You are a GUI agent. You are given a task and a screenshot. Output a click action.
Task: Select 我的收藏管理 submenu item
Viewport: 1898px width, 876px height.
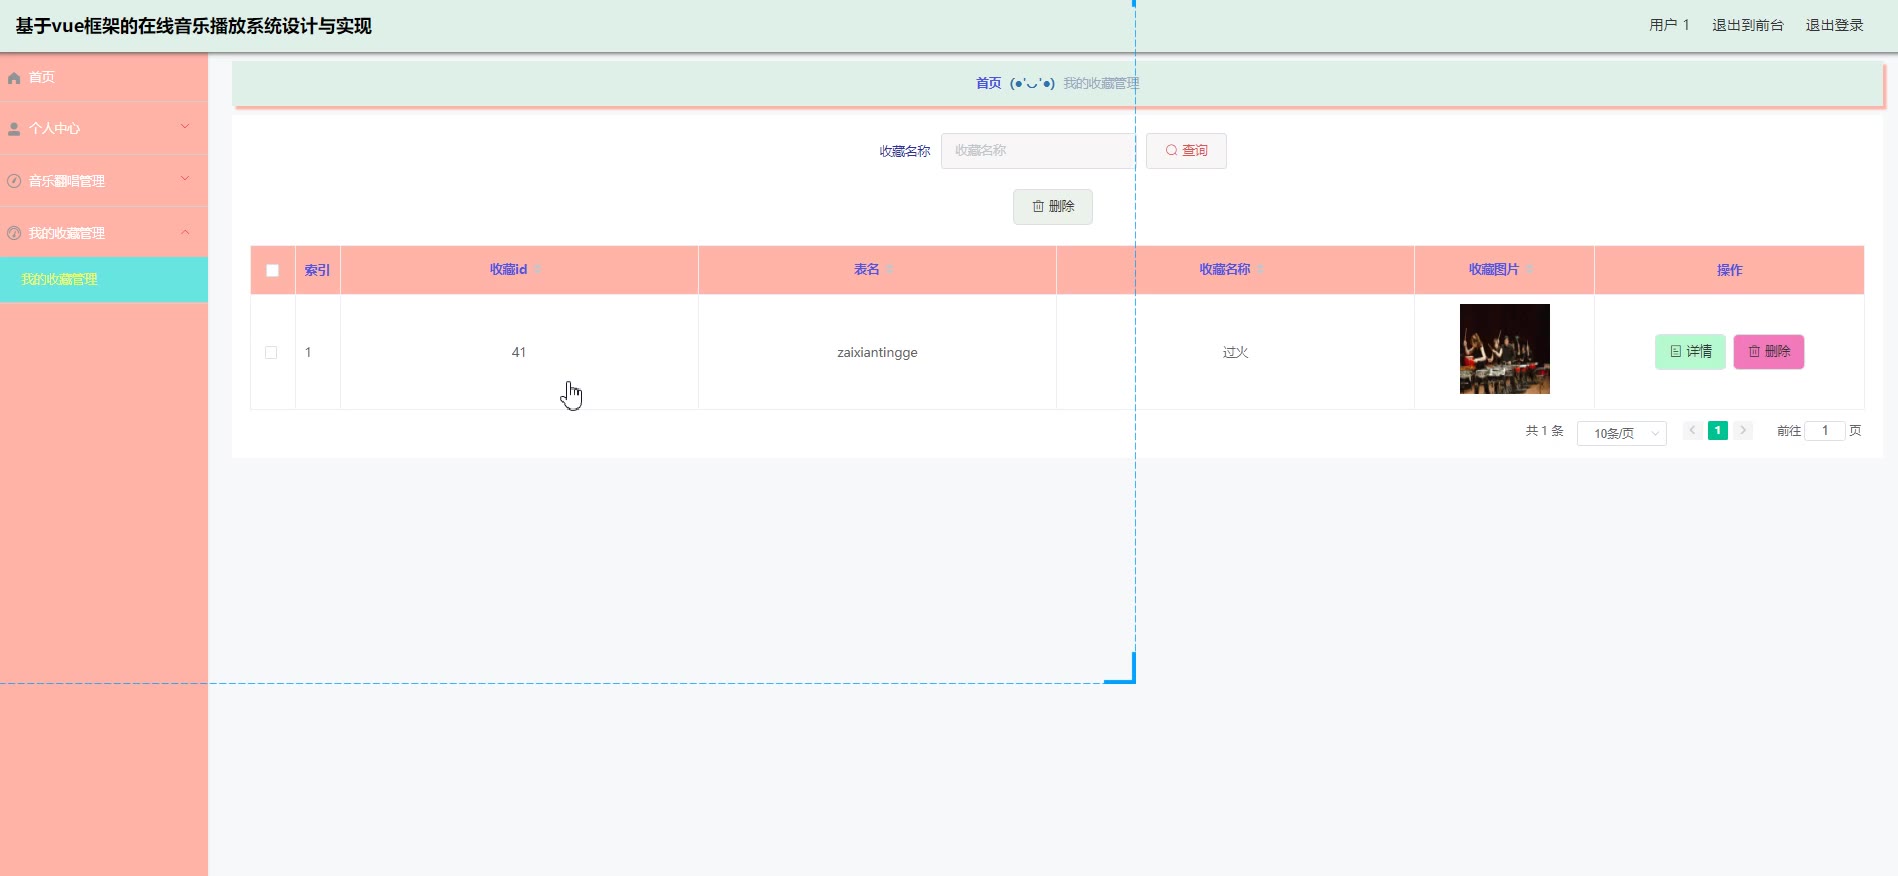coord(104,280)
